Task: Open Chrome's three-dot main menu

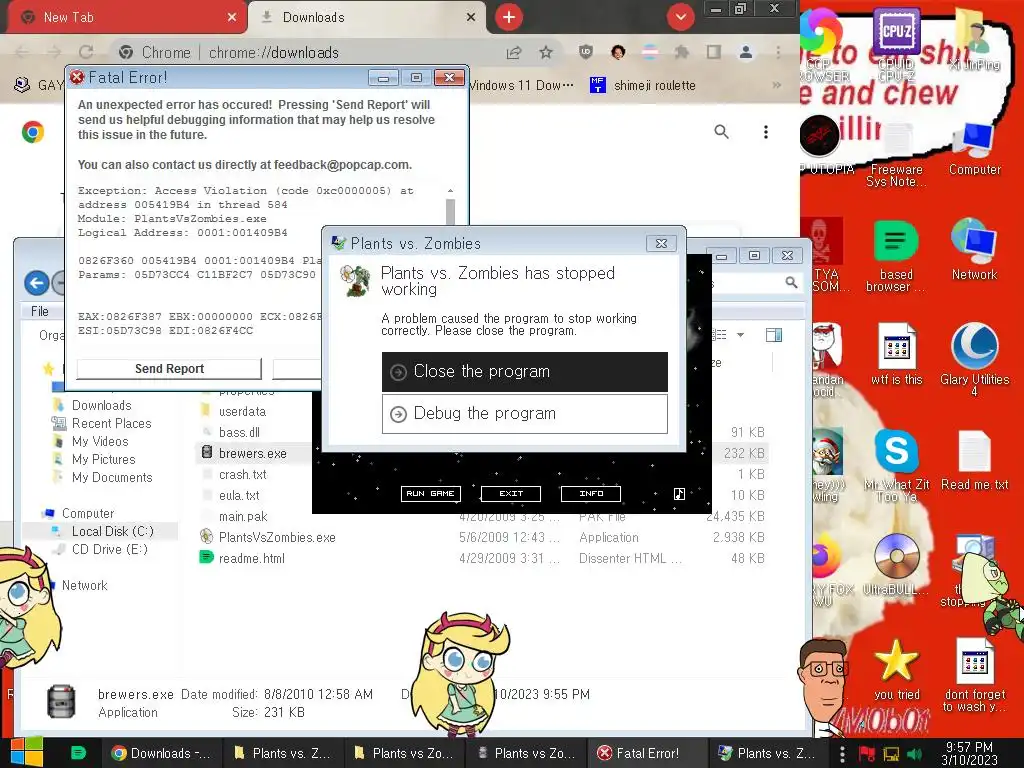Action: [x=778, y=52]
